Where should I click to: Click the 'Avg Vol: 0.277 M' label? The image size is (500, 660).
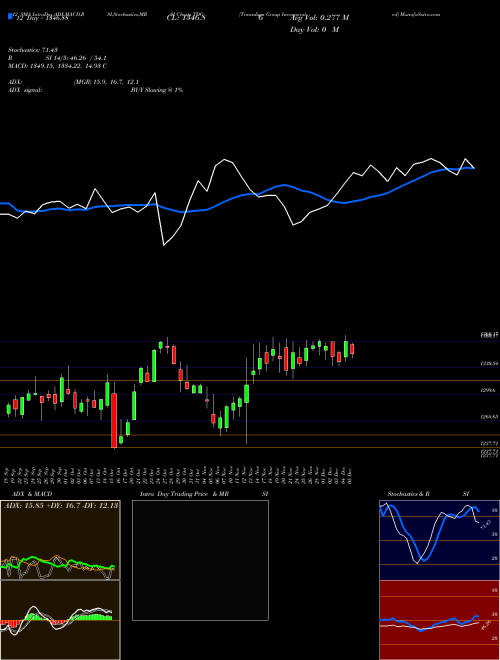[x=320, y=18]
